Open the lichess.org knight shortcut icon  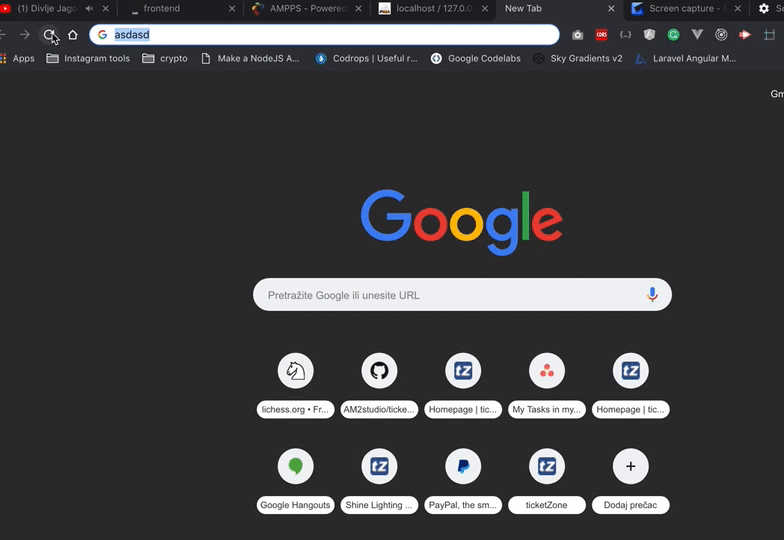[x=296, y=370]
